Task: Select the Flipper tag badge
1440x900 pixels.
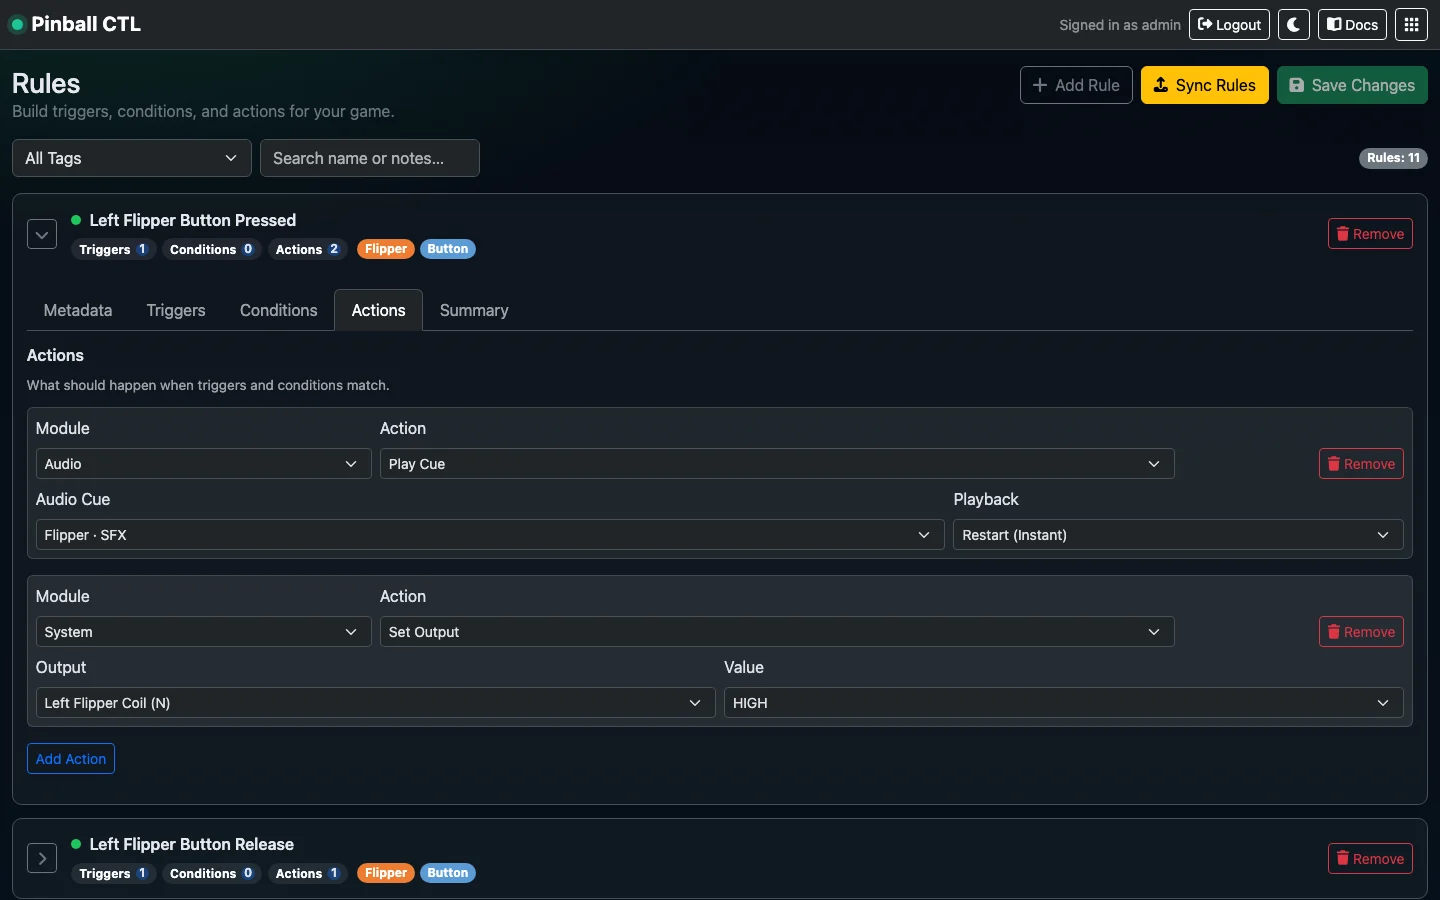Action: 386,249
